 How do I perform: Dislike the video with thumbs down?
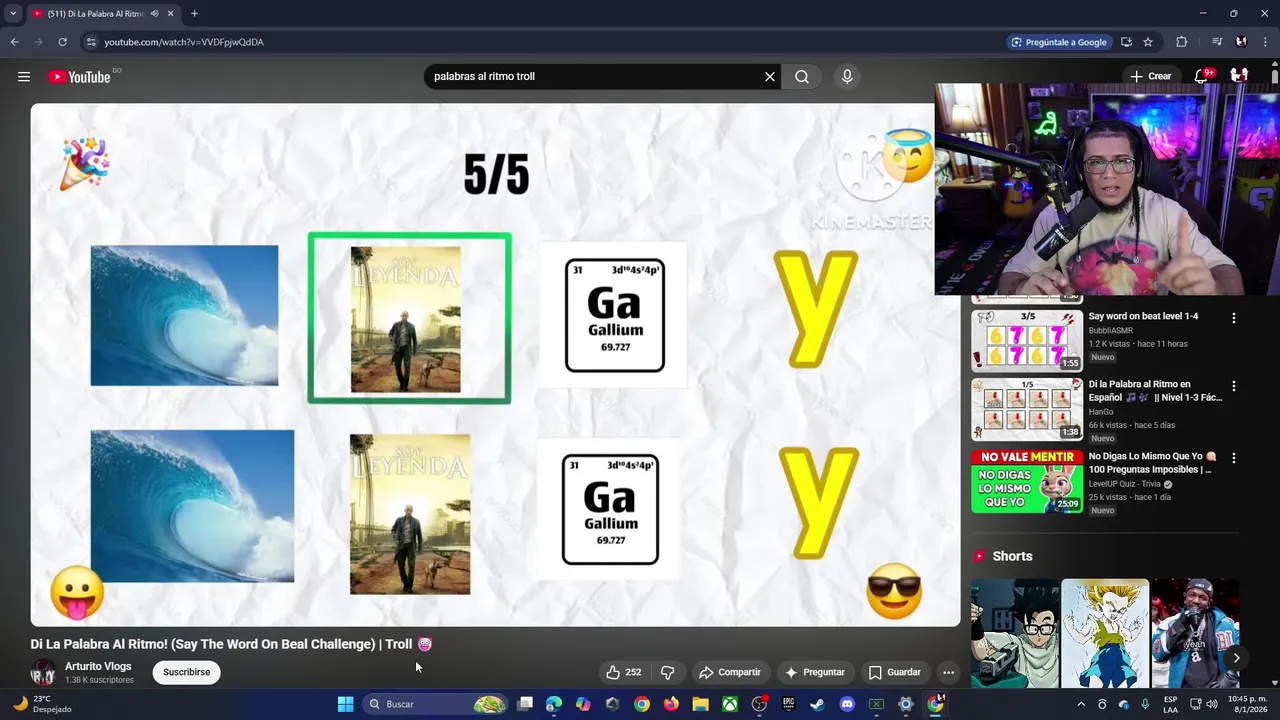point(667,672)
